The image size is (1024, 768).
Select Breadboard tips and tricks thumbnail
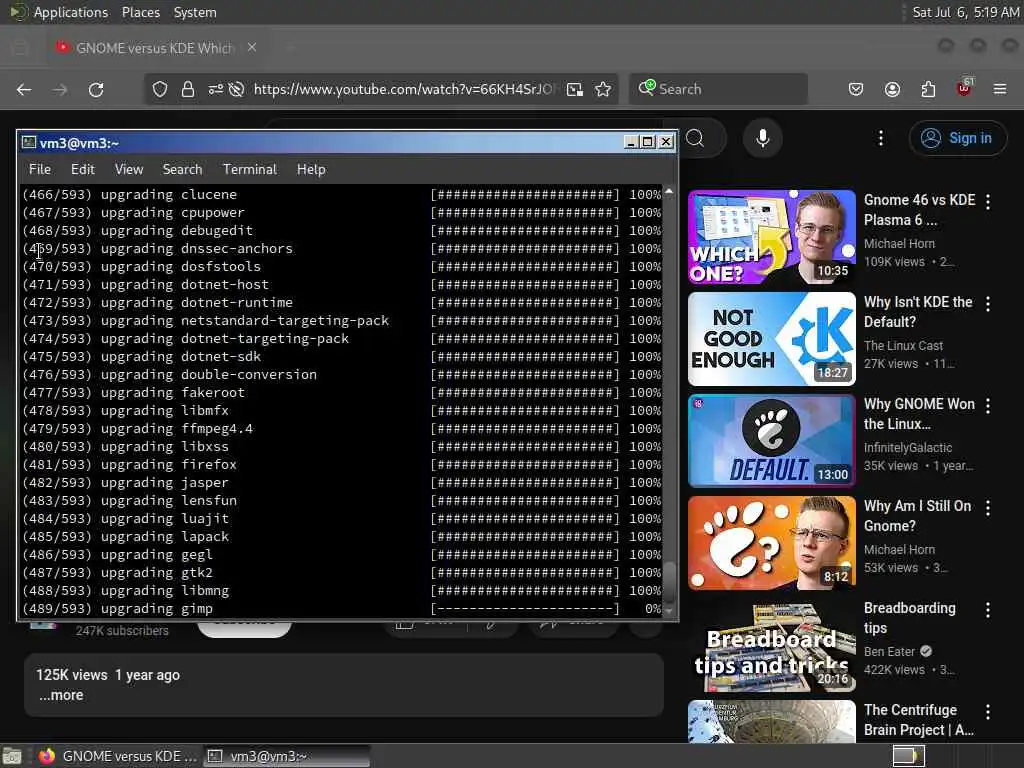(772, 645)
